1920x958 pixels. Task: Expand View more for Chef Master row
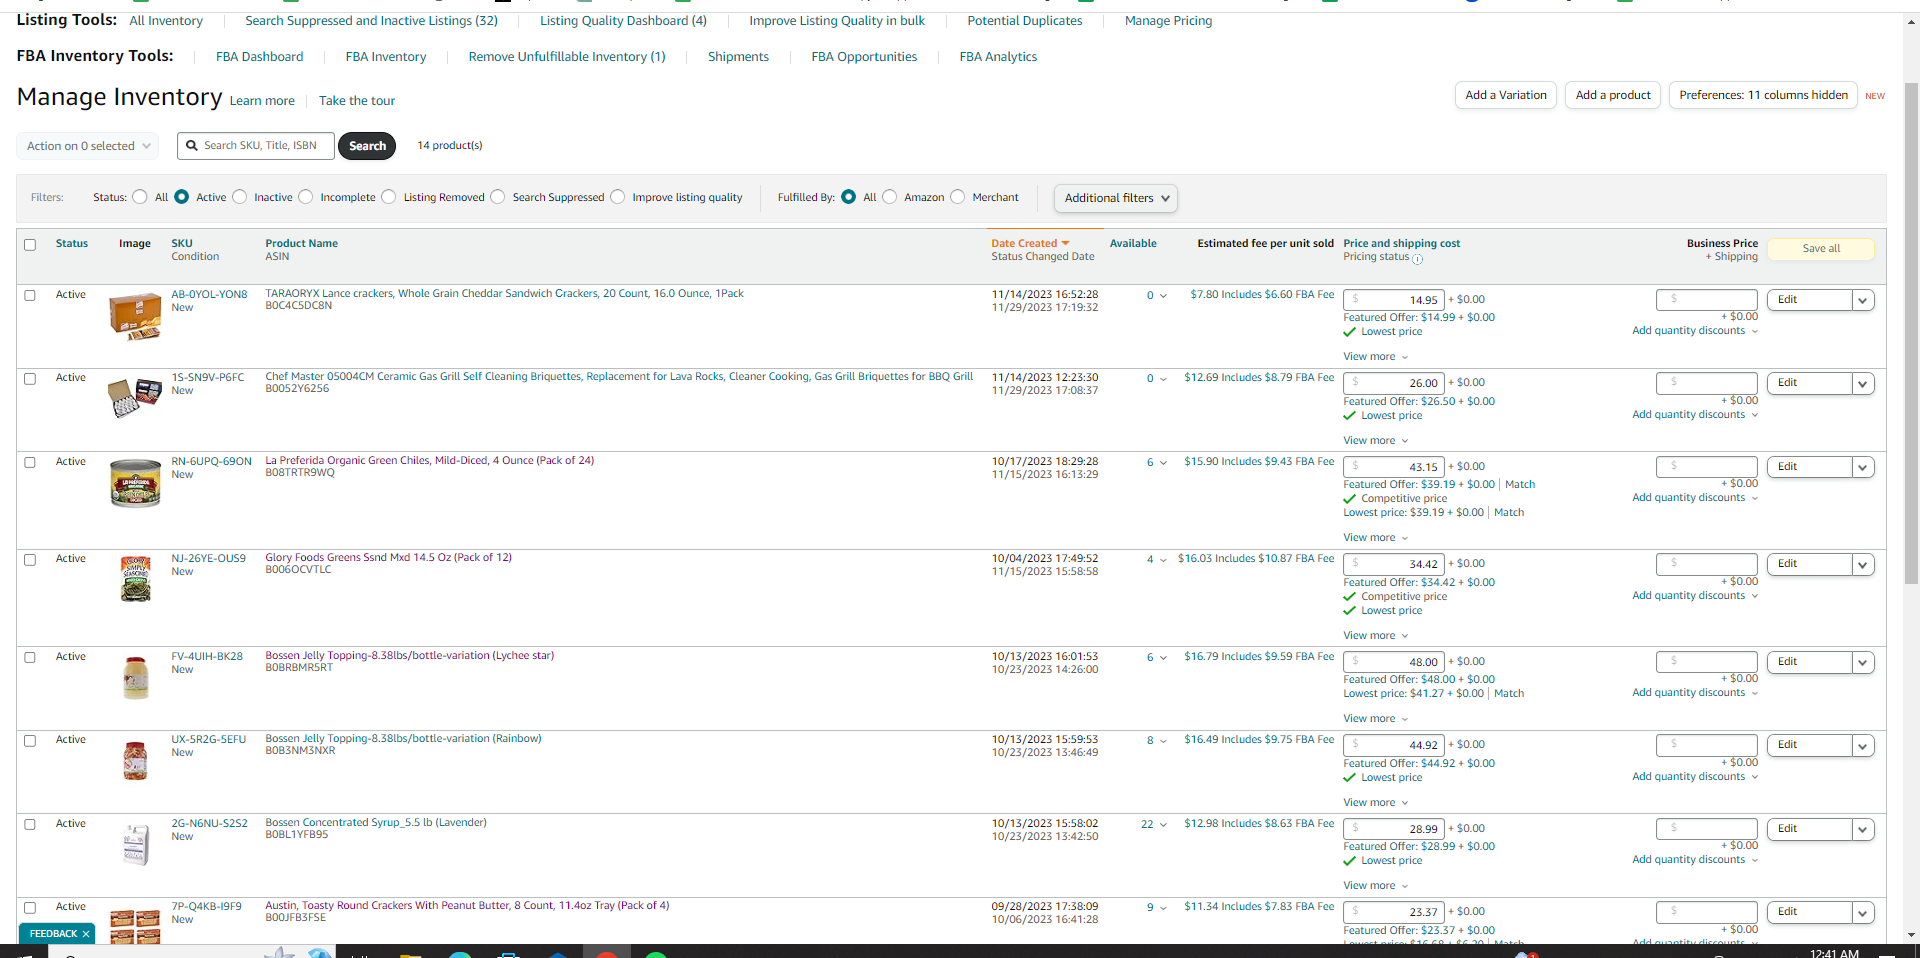click(x=1376, y=441)
